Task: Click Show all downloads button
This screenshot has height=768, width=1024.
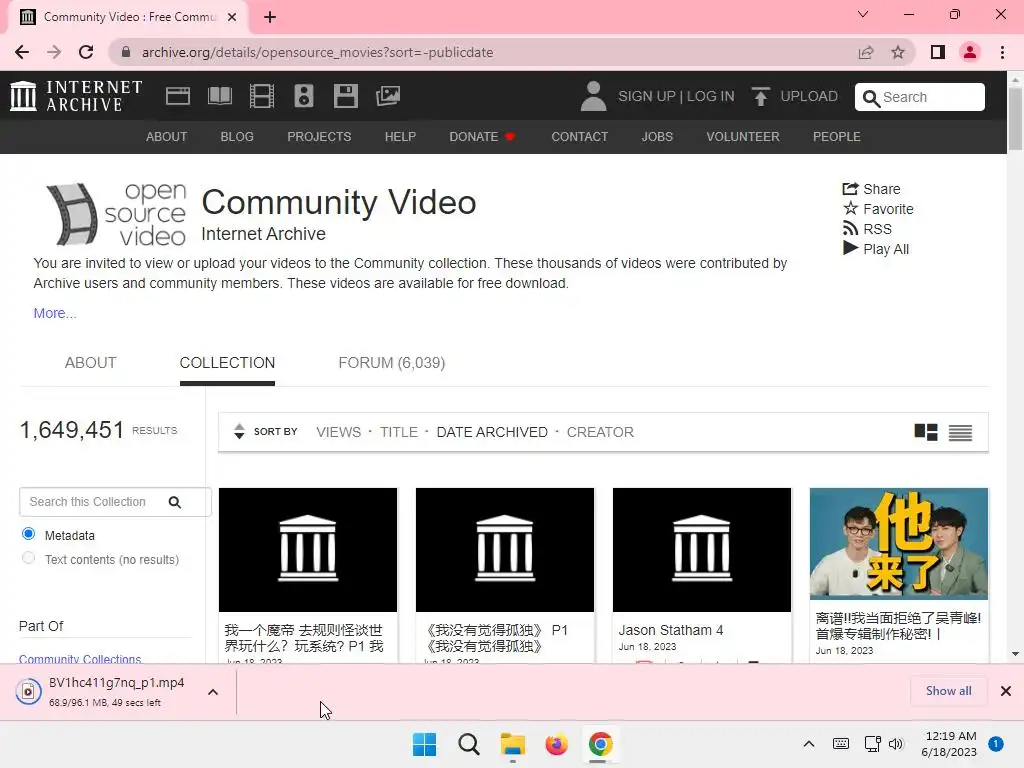Action: [948, 691]
